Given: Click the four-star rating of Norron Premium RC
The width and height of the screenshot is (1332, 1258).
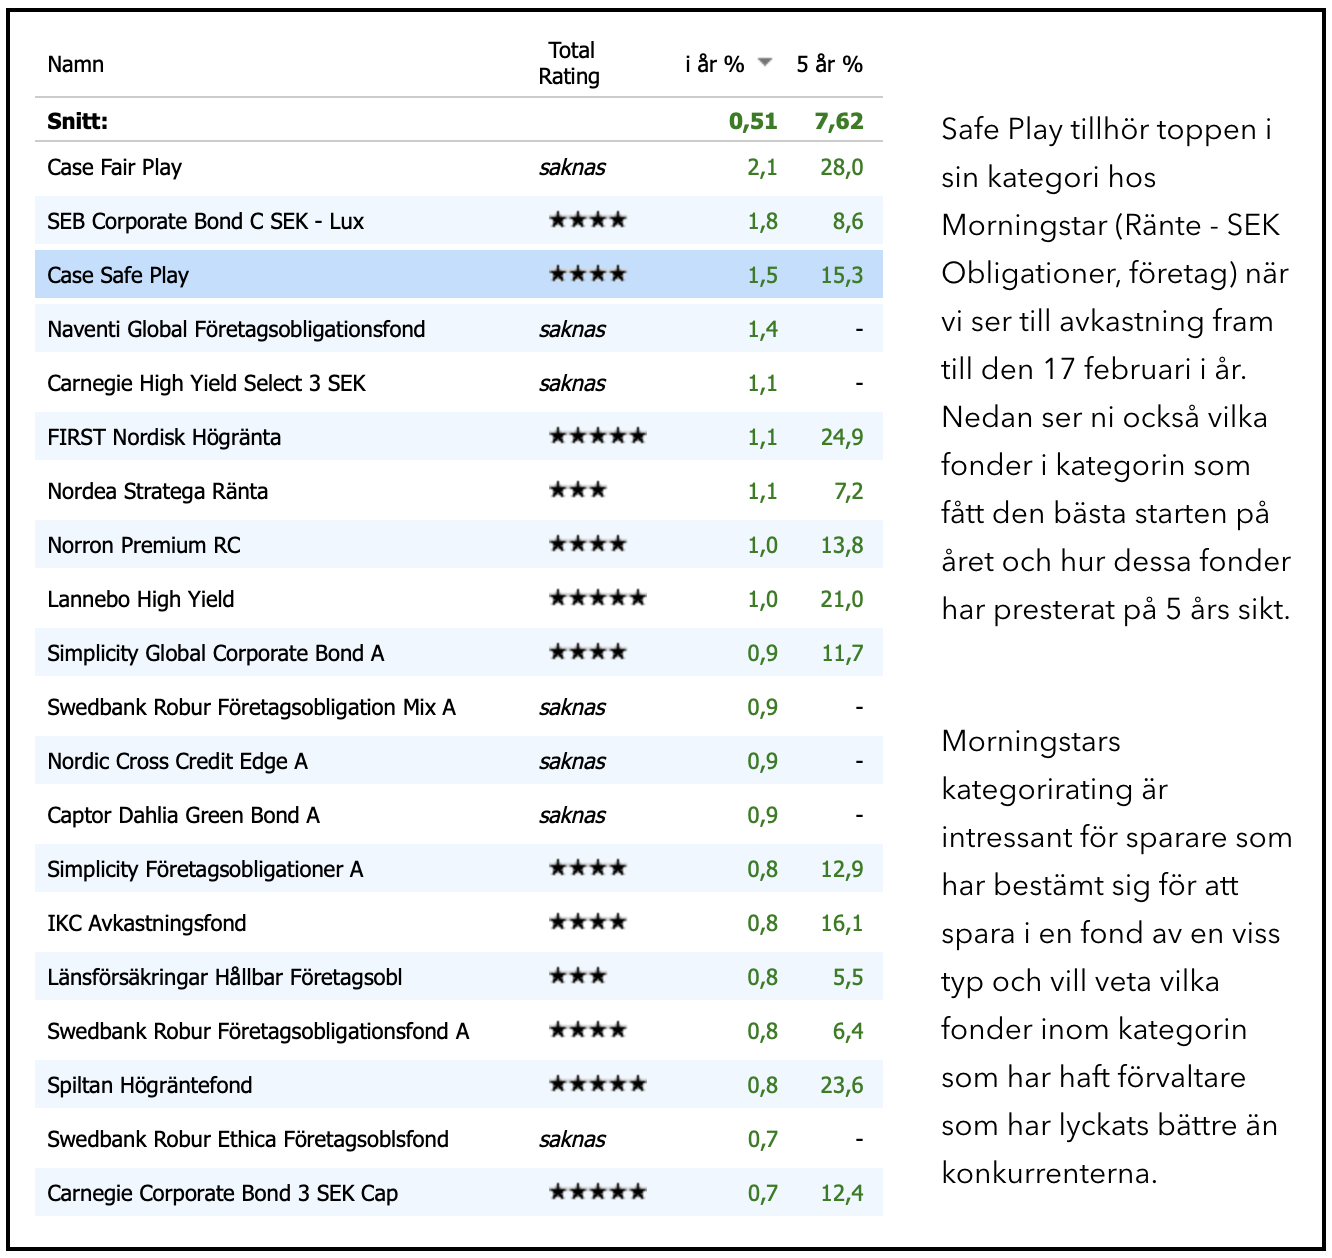Looking at the screenshot, I should pyautogui.click(x=588, y=544).
